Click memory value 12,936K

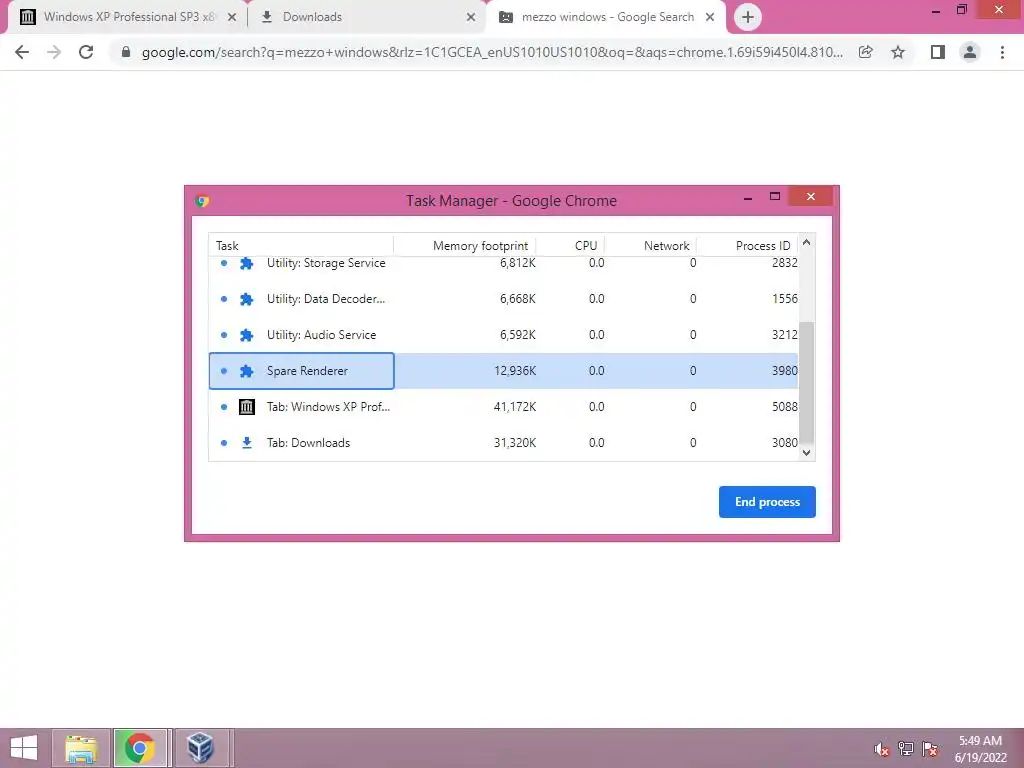[x=515, y=371]
